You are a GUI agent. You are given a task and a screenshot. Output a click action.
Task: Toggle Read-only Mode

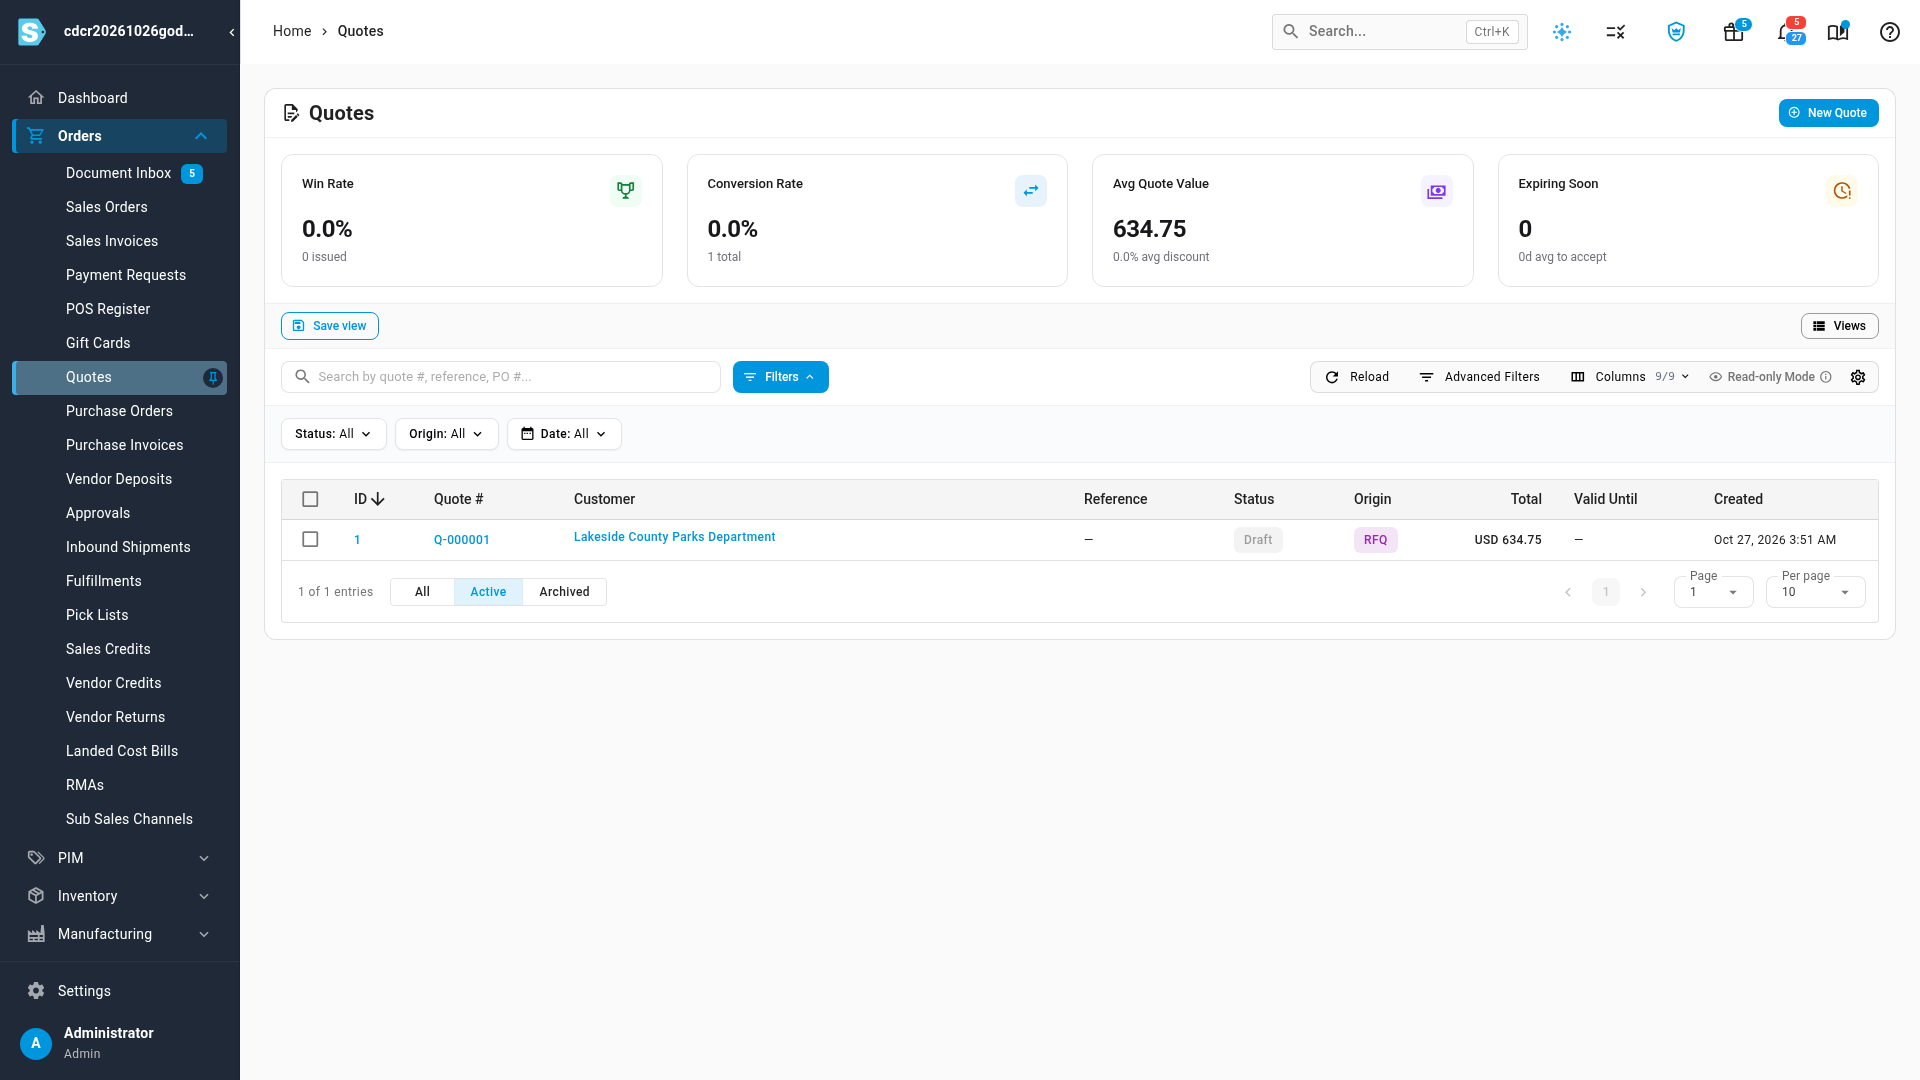pyautogui.click(x=1770, y=377)
